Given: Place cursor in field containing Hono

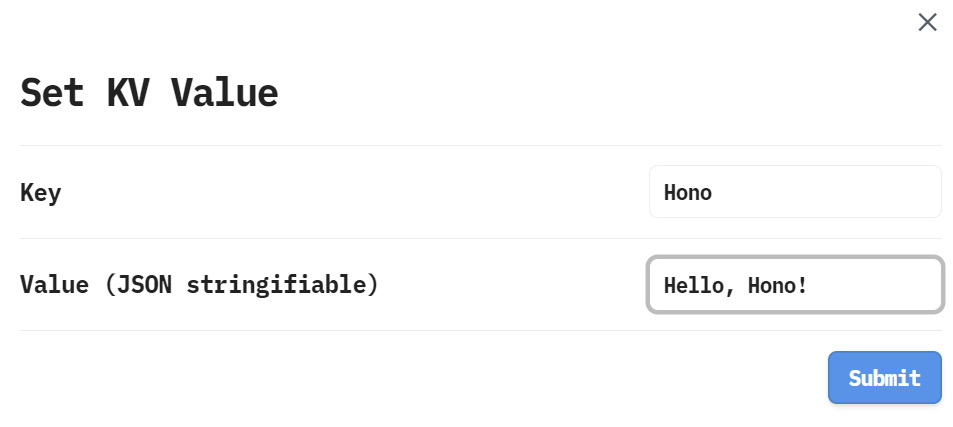Looking at the screenshot, I should [x=795, y=192].
